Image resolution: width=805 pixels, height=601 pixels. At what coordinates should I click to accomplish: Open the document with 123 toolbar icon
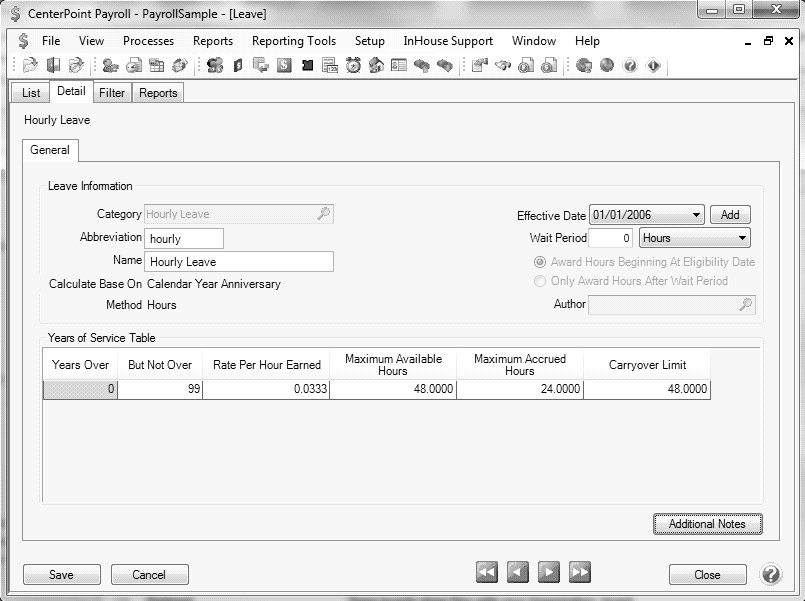click(x=330, y=65)
